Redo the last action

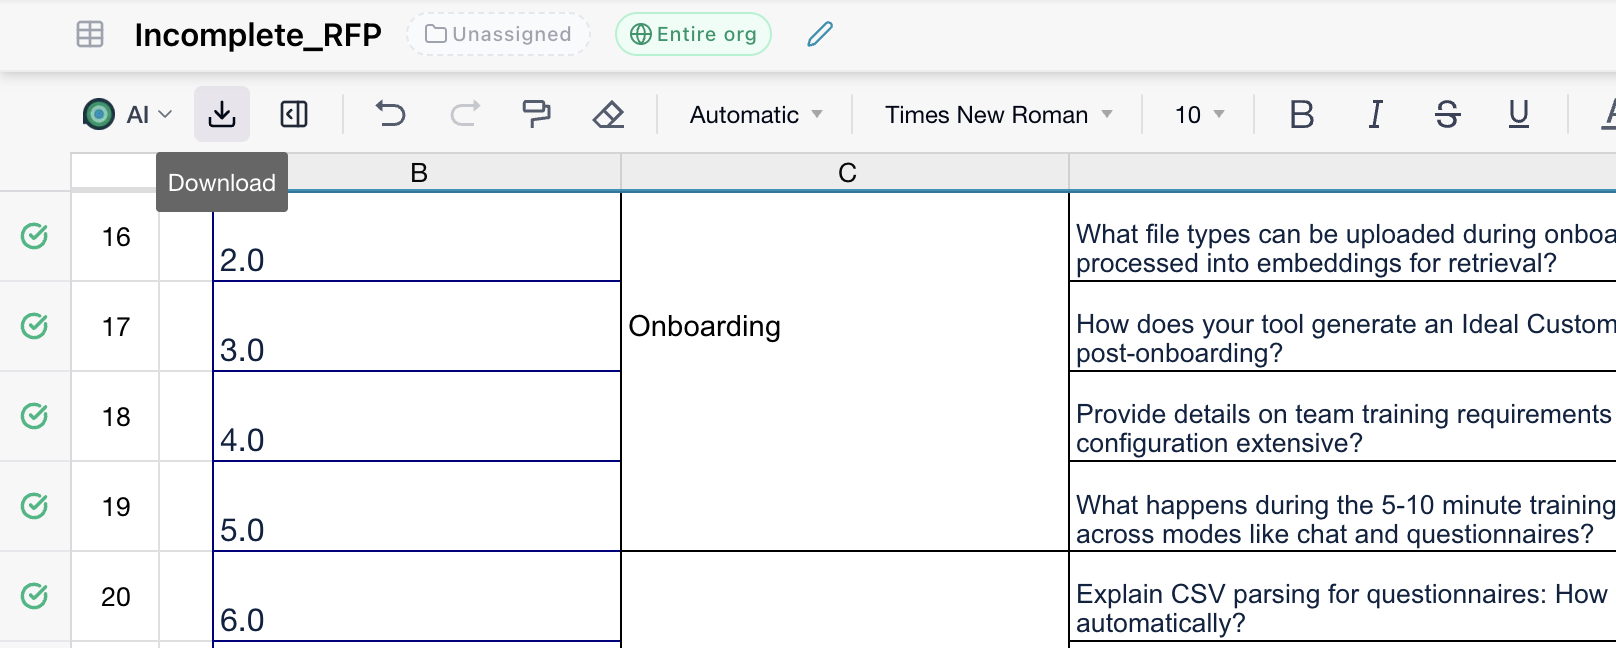465,114
